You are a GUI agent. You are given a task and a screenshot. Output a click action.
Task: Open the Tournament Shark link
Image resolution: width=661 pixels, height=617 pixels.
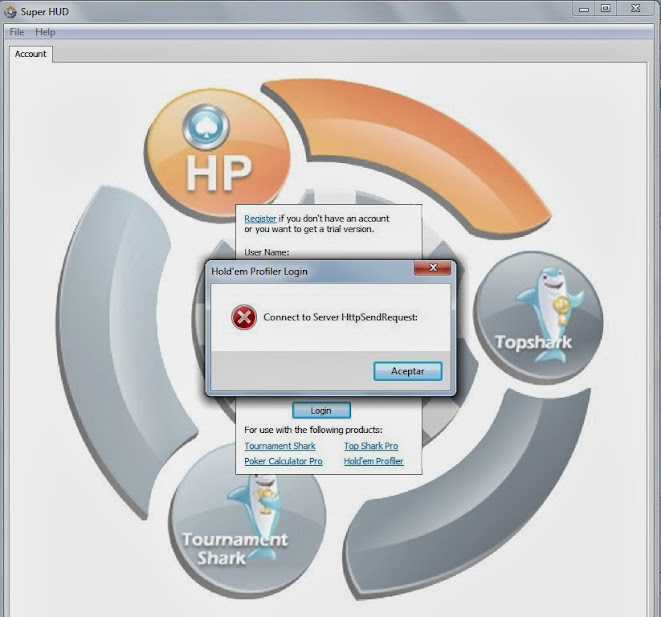[280, 446]
